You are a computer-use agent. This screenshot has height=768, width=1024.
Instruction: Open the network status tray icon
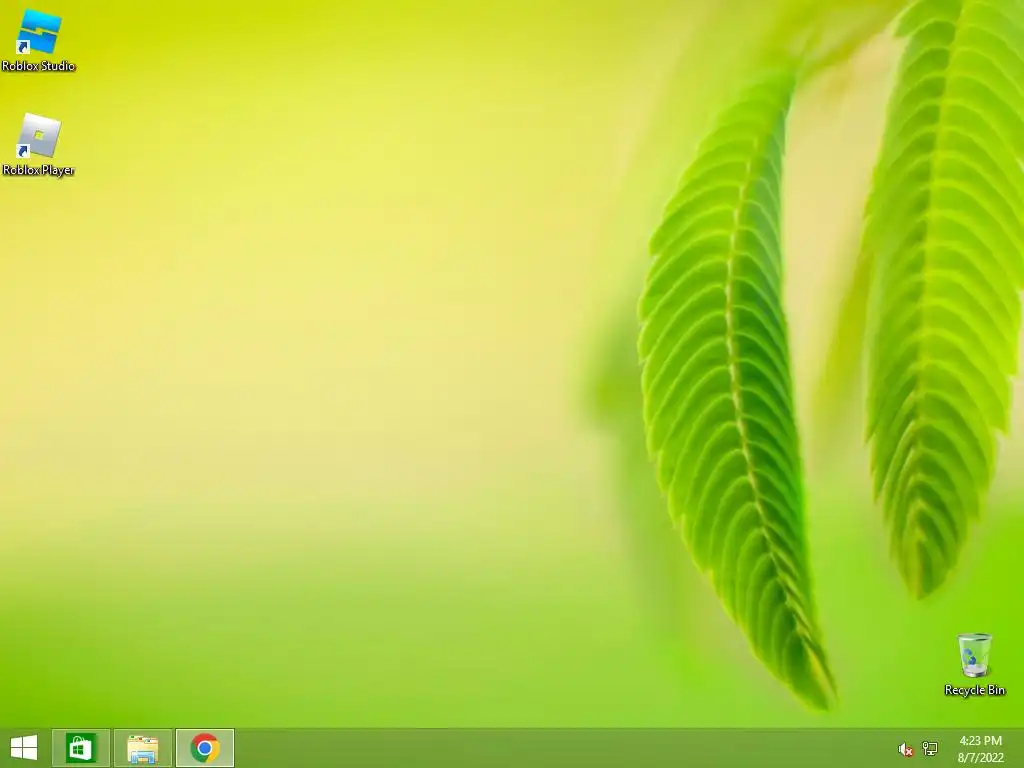[930, 748]
